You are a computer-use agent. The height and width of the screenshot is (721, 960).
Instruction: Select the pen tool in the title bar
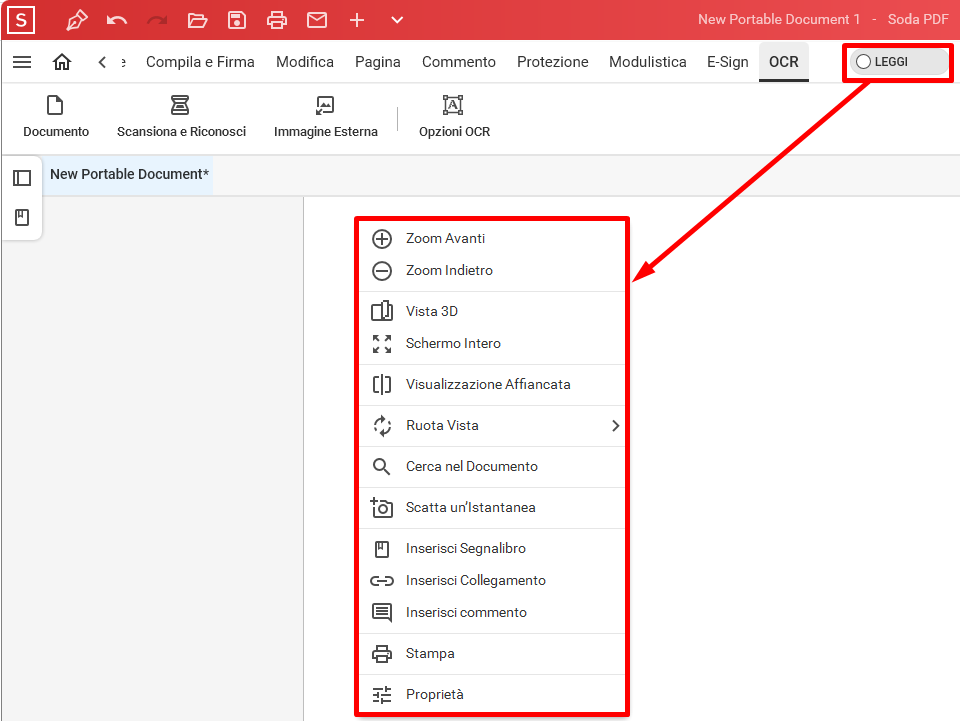pyautogui.click(x=77, y=20)
